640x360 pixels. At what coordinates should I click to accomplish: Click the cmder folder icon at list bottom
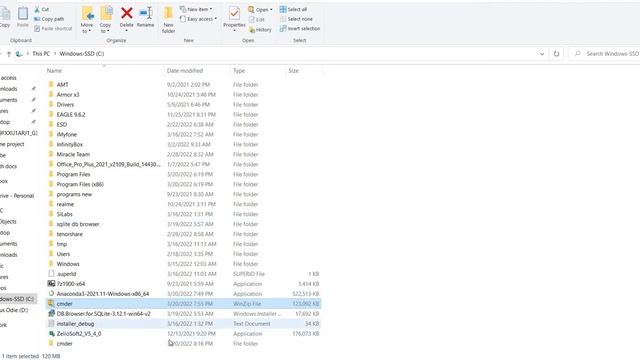[51, 343]
